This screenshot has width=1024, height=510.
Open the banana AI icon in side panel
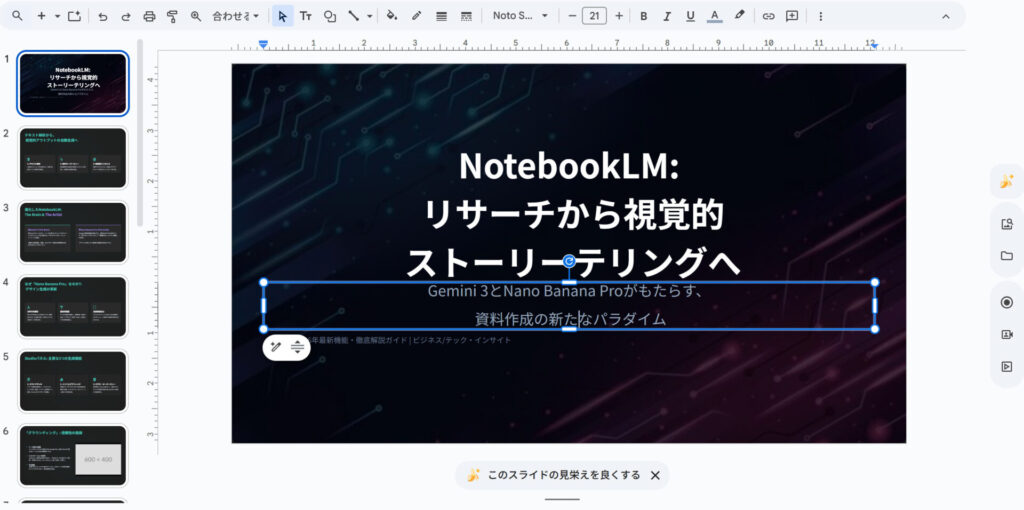click(x=1006, y=182)
